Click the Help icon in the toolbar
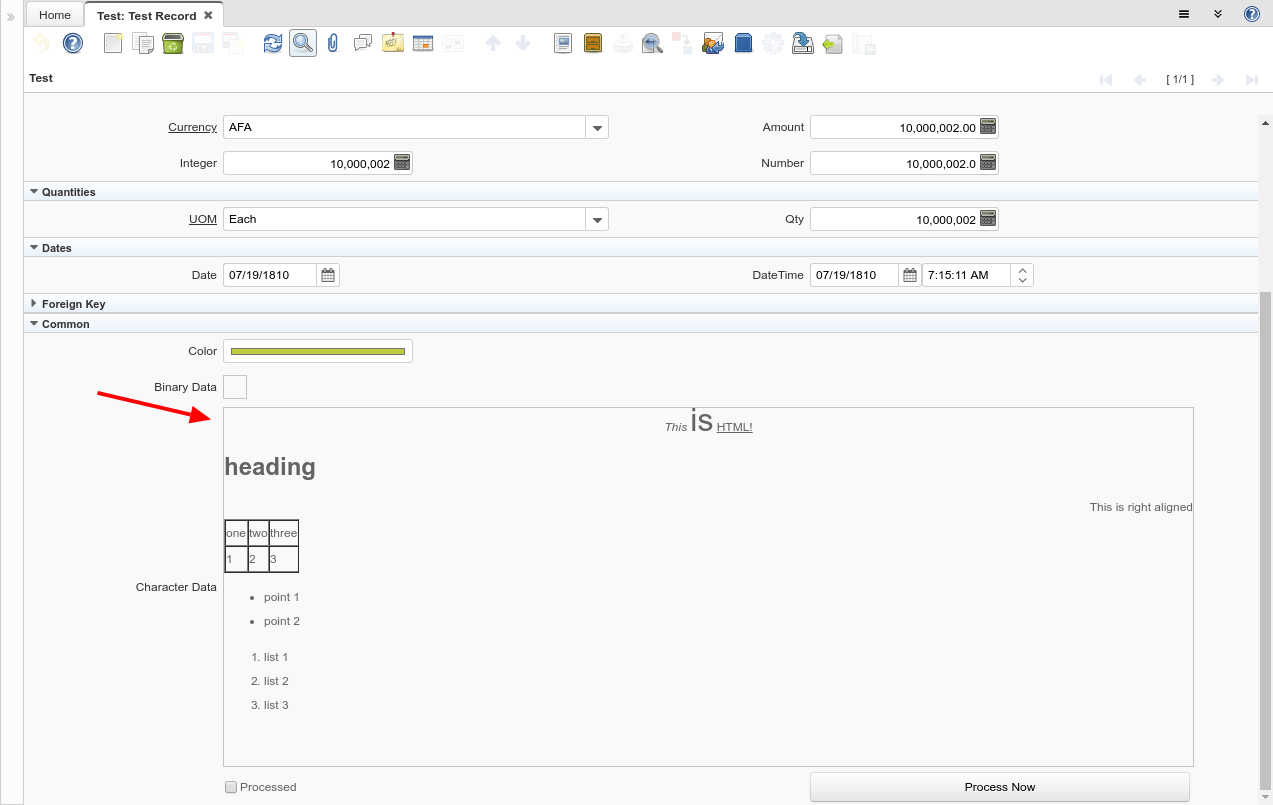This screenshot has width=1273, height=805. point(73,43)
